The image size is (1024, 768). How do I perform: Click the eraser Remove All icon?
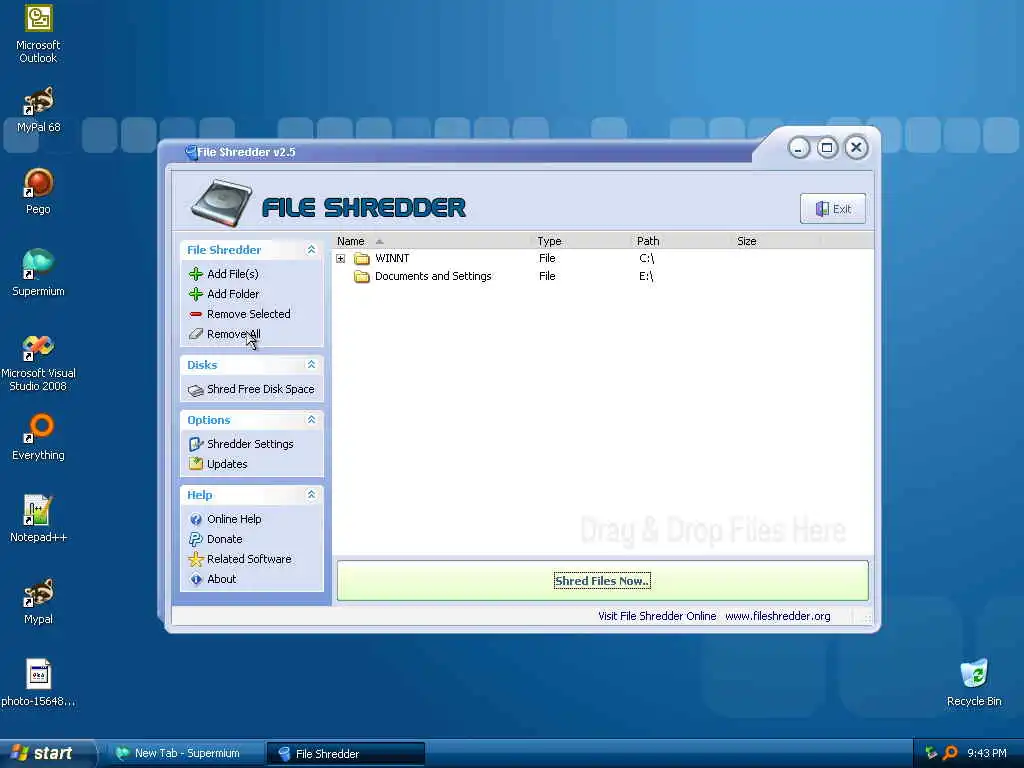tap(195, 334)
